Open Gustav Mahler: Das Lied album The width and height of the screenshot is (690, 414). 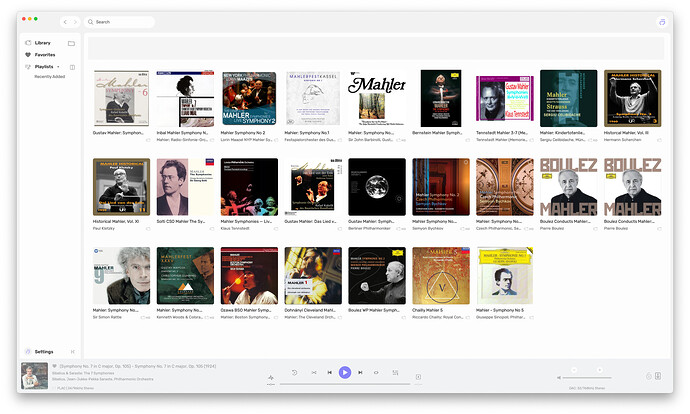point(313,187)
